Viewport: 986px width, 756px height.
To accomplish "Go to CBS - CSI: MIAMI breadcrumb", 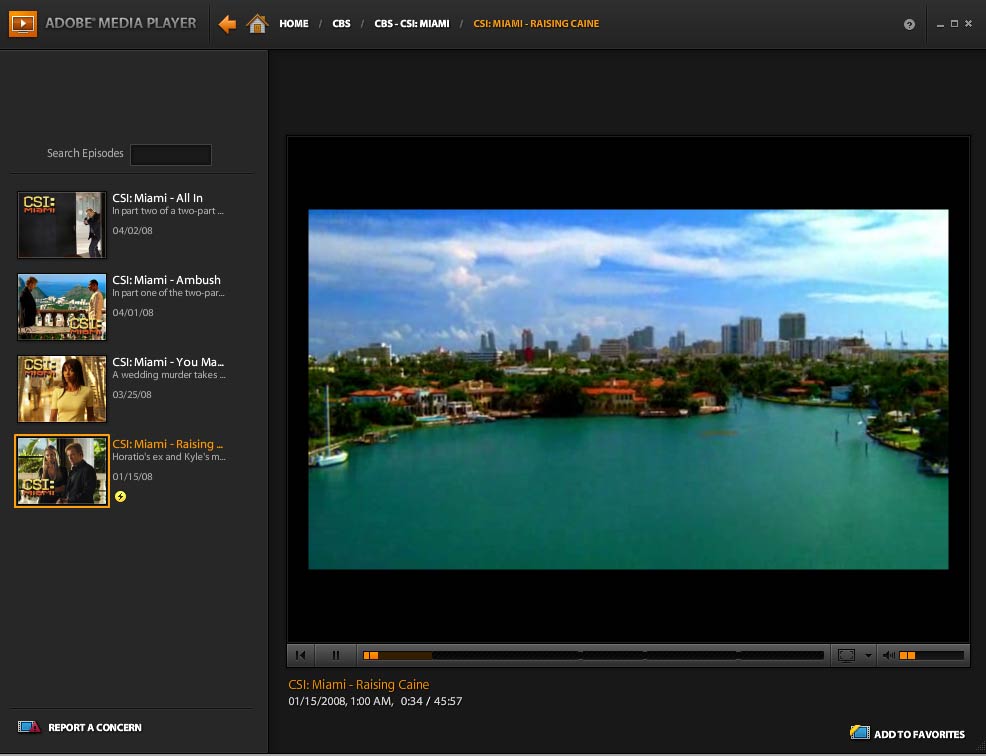I will pos(412,24).
